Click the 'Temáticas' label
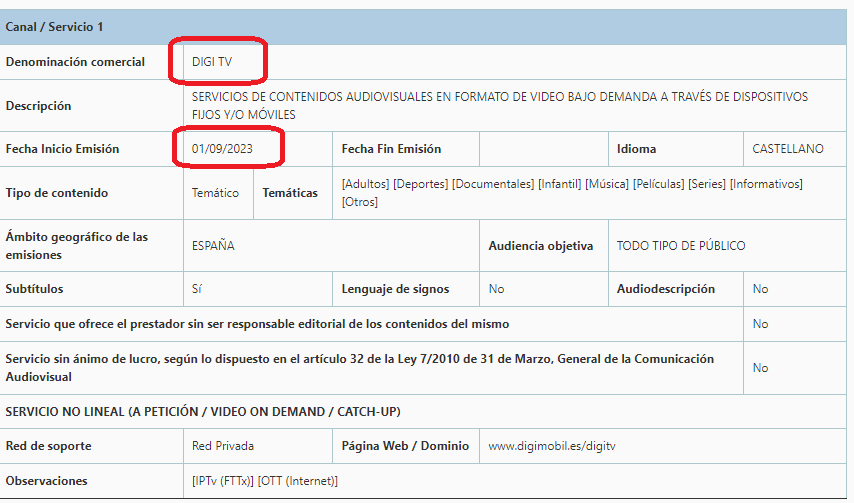 290,193
